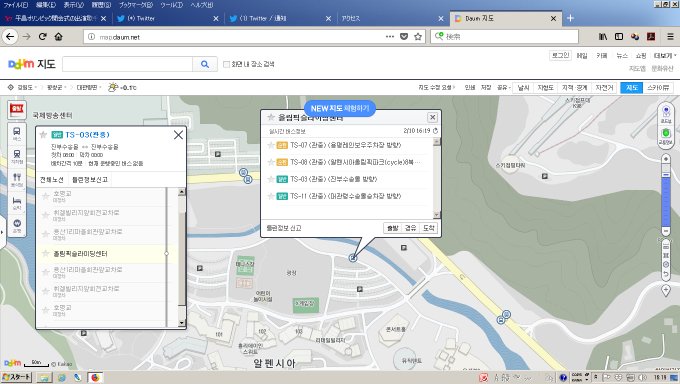Show banks via the won-symbol icon
The image size is (680, 384).
point(16,226)
